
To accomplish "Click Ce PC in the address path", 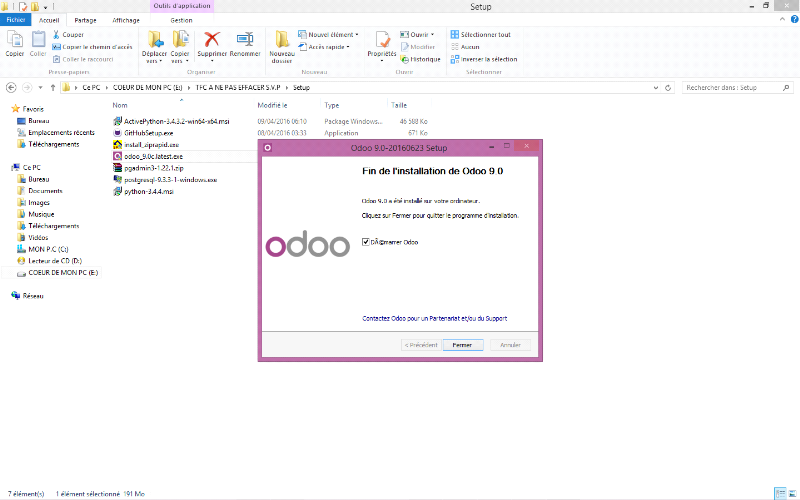I will (x=91, y=88).
